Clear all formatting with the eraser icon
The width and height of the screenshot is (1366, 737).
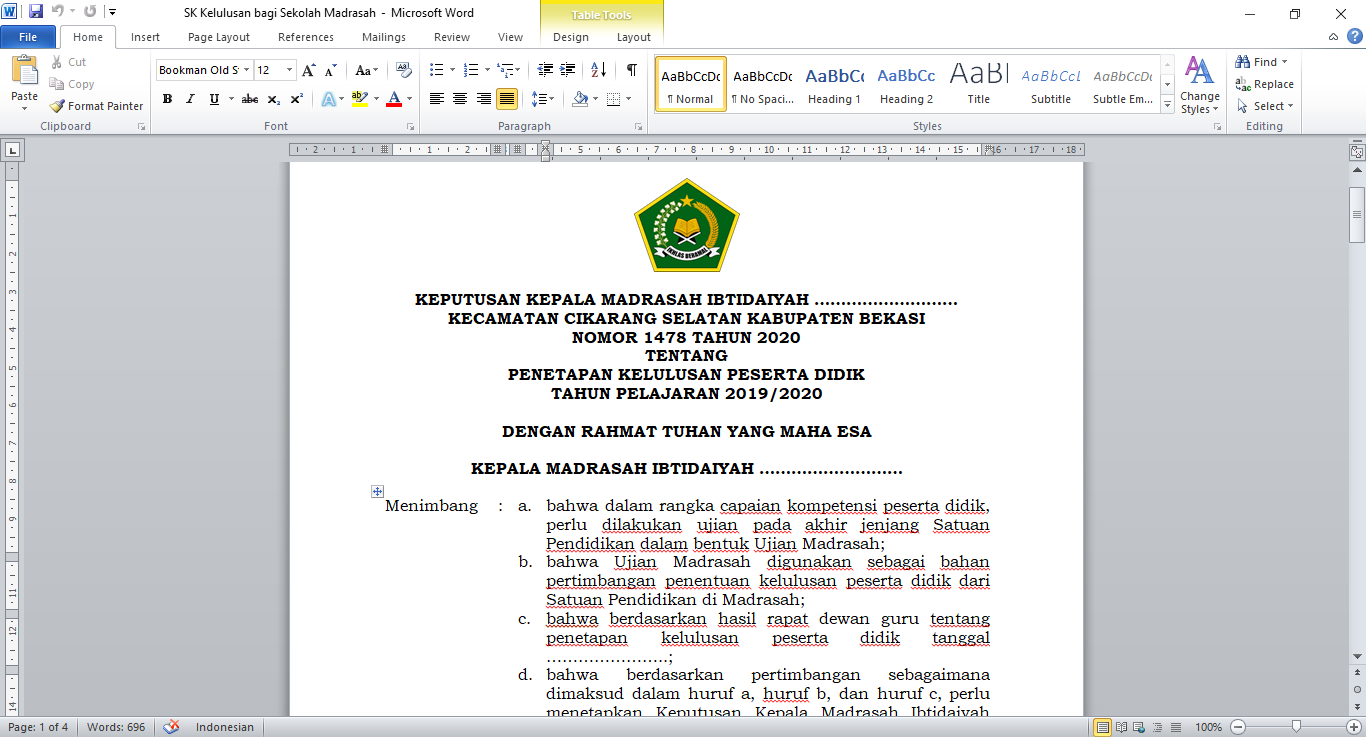coord(404,70)
